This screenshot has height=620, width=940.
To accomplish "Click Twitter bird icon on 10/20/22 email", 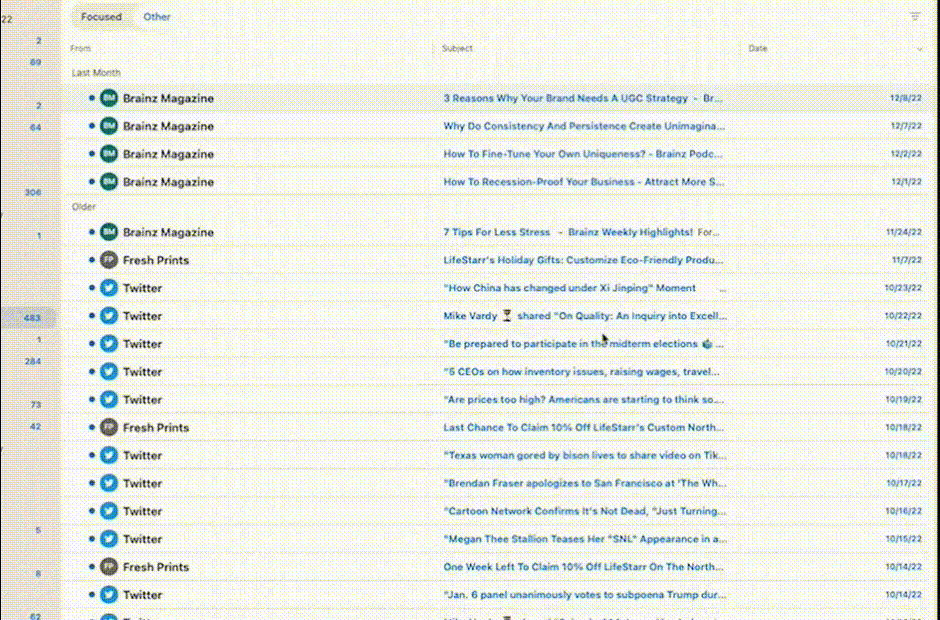I will pyautogui.click(x=109, y=371).
